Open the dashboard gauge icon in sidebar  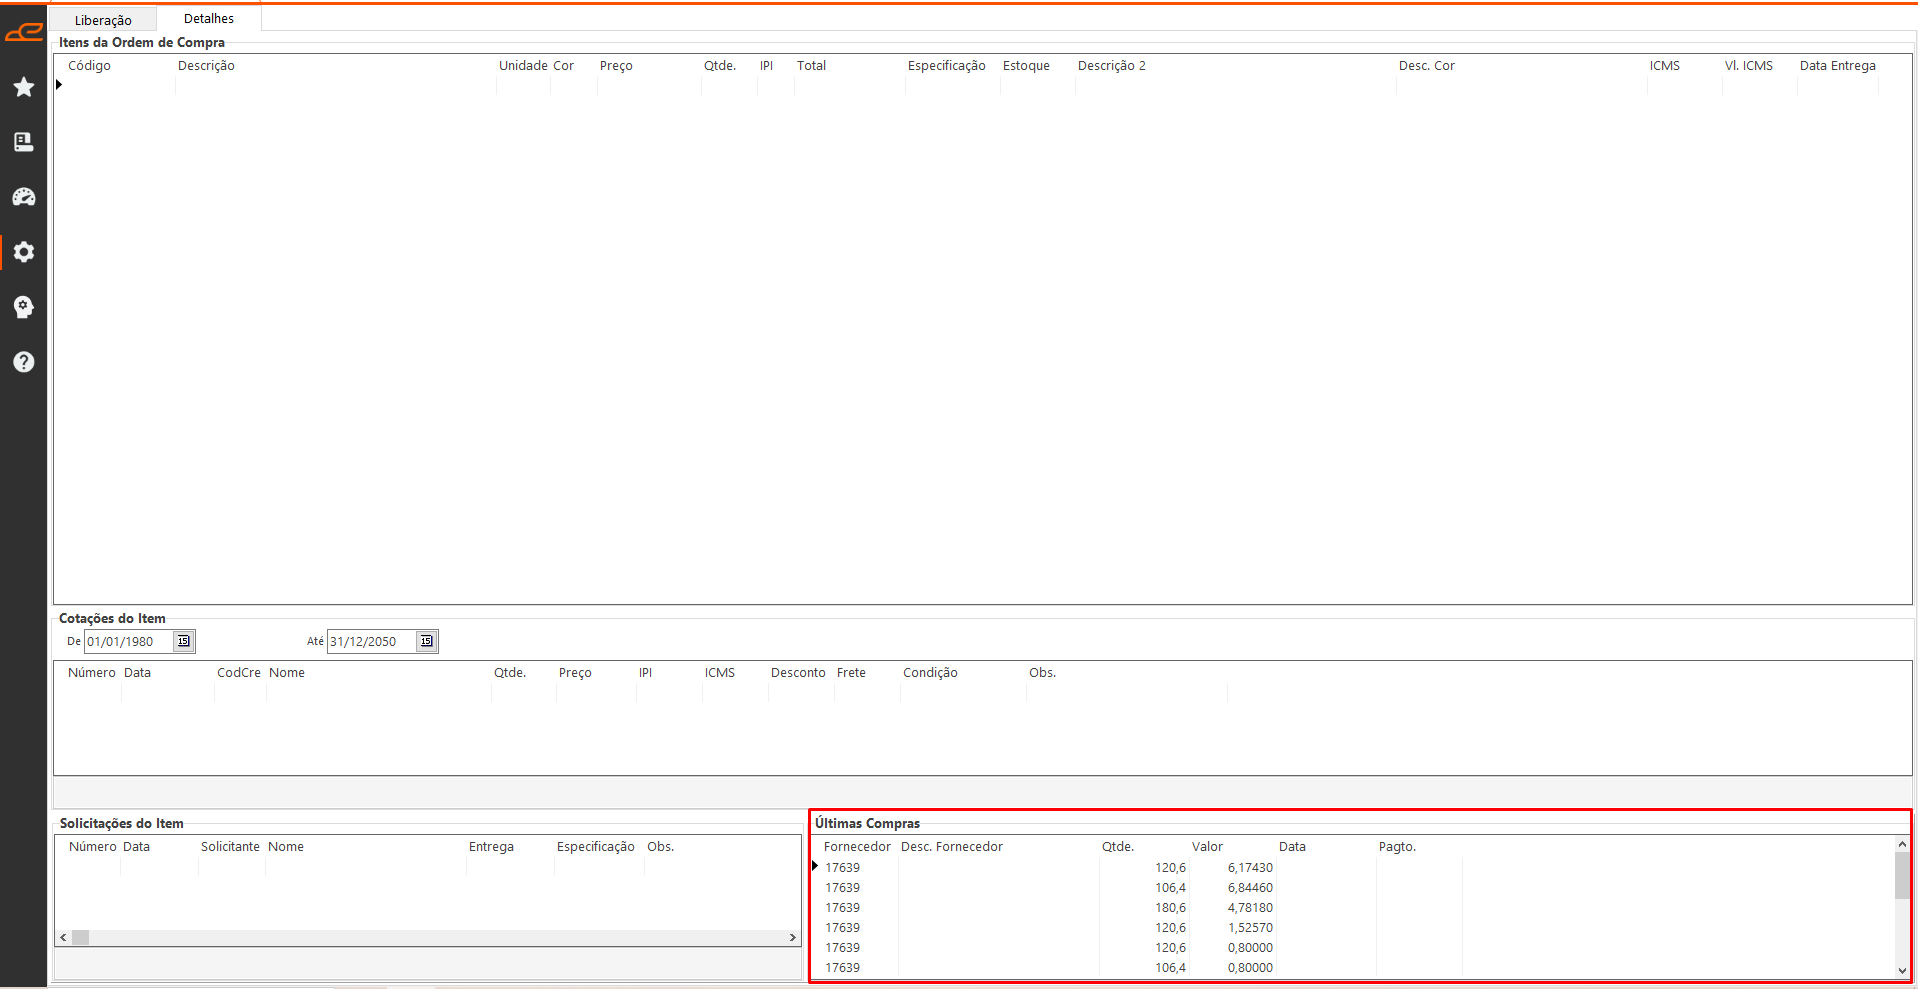pyautogui.click(x=24, y=197)
